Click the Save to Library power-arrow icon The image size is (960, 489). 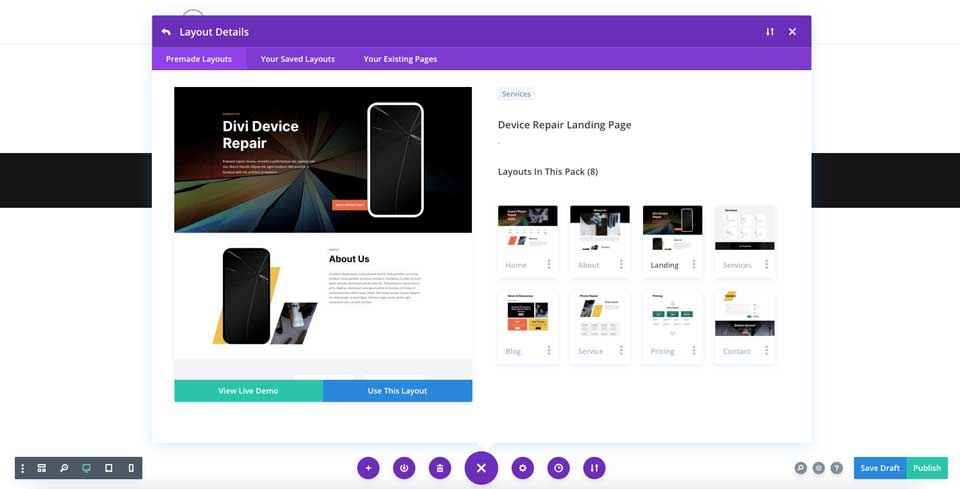[x=404, y=468]
